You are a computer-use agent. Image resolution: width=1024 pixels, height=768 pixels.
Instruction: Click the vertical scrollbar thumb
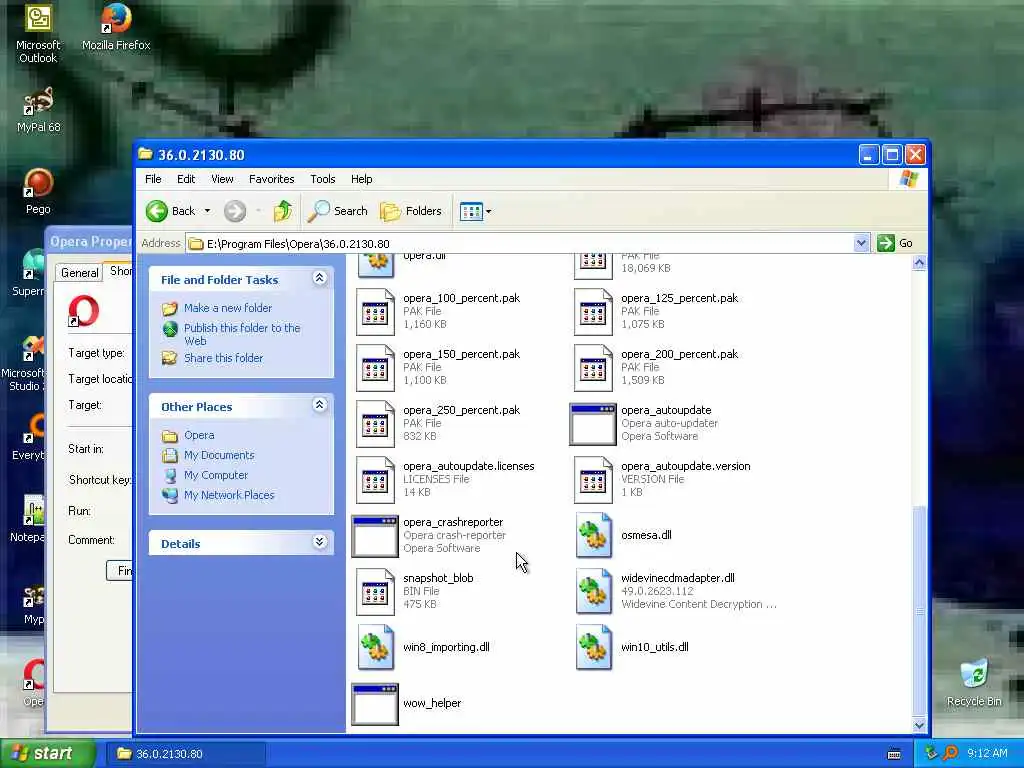pos(919,611)
